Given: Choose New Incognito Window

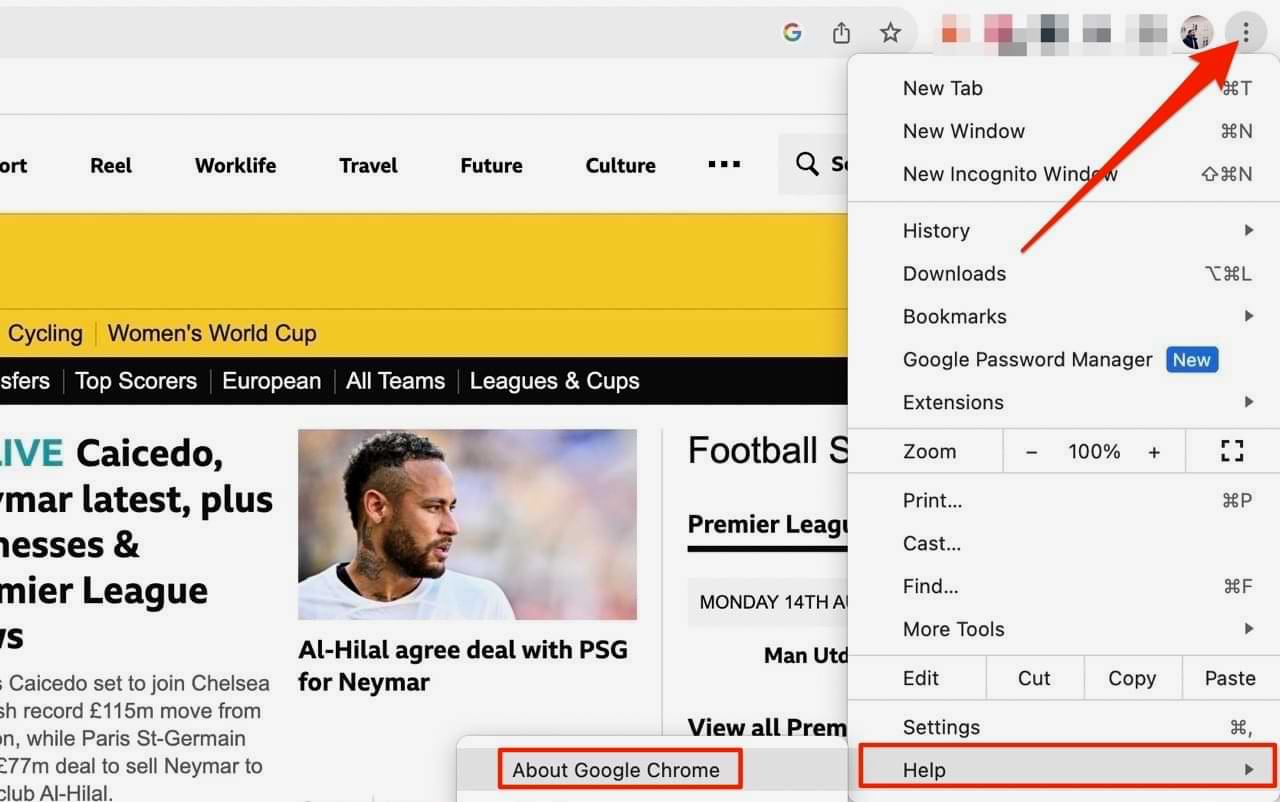Looking at the screenshot, I should 1063,174.
